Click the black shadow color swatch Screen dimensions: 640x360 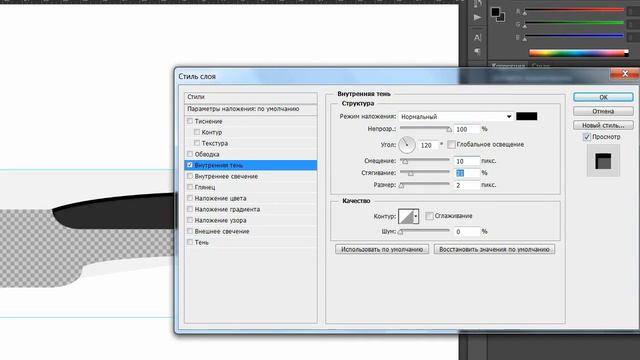[x=527, y=116]
